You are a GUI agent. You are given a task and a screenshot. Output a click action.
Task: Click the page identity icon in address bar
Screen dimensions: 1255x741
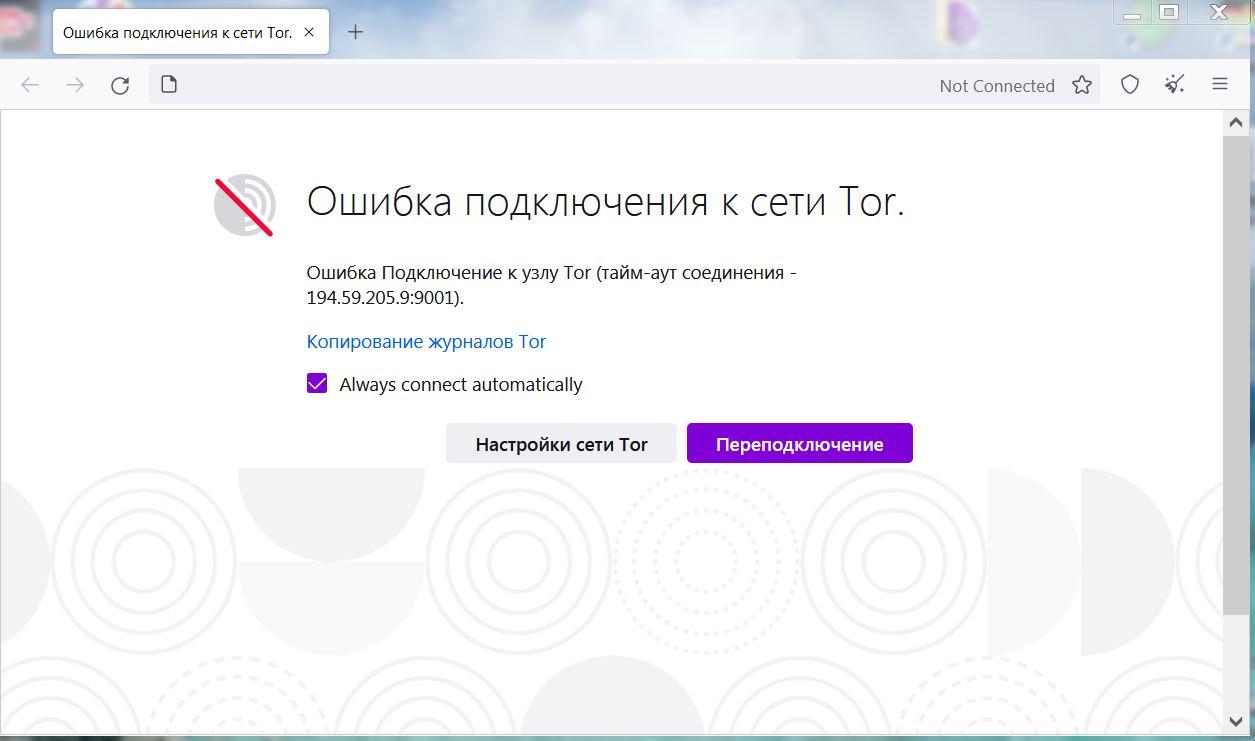click(x=169, y=85)
